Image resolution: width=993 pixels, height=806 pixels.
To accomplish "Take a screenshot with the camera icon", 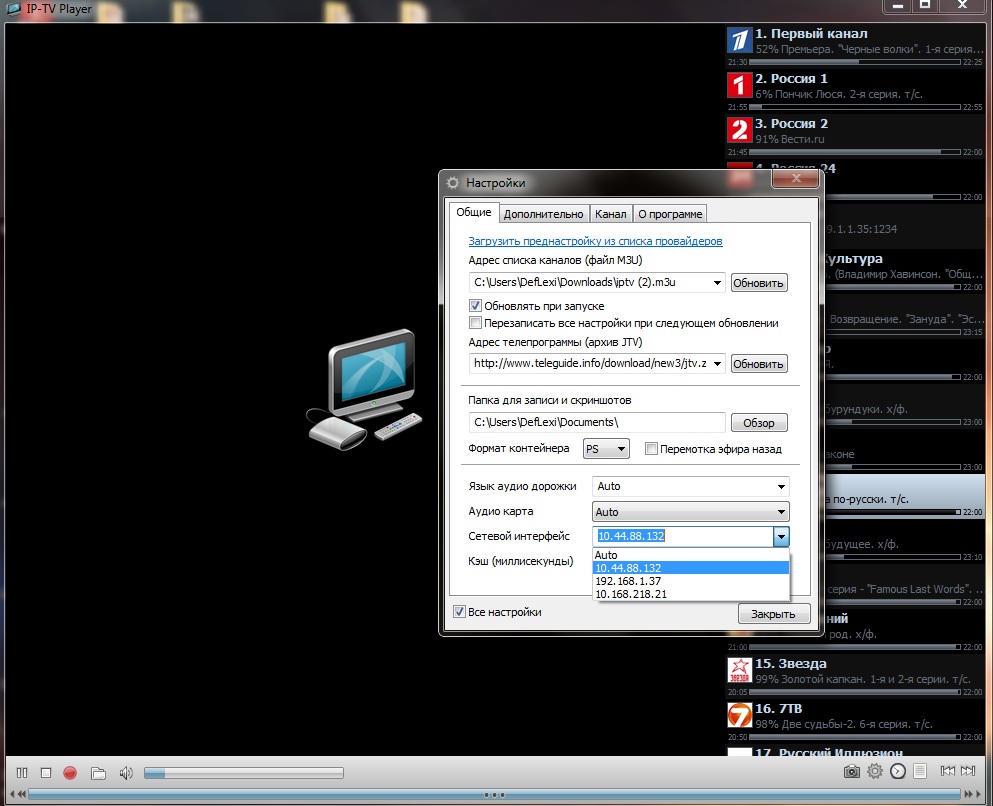I will (x=852, y=771).
